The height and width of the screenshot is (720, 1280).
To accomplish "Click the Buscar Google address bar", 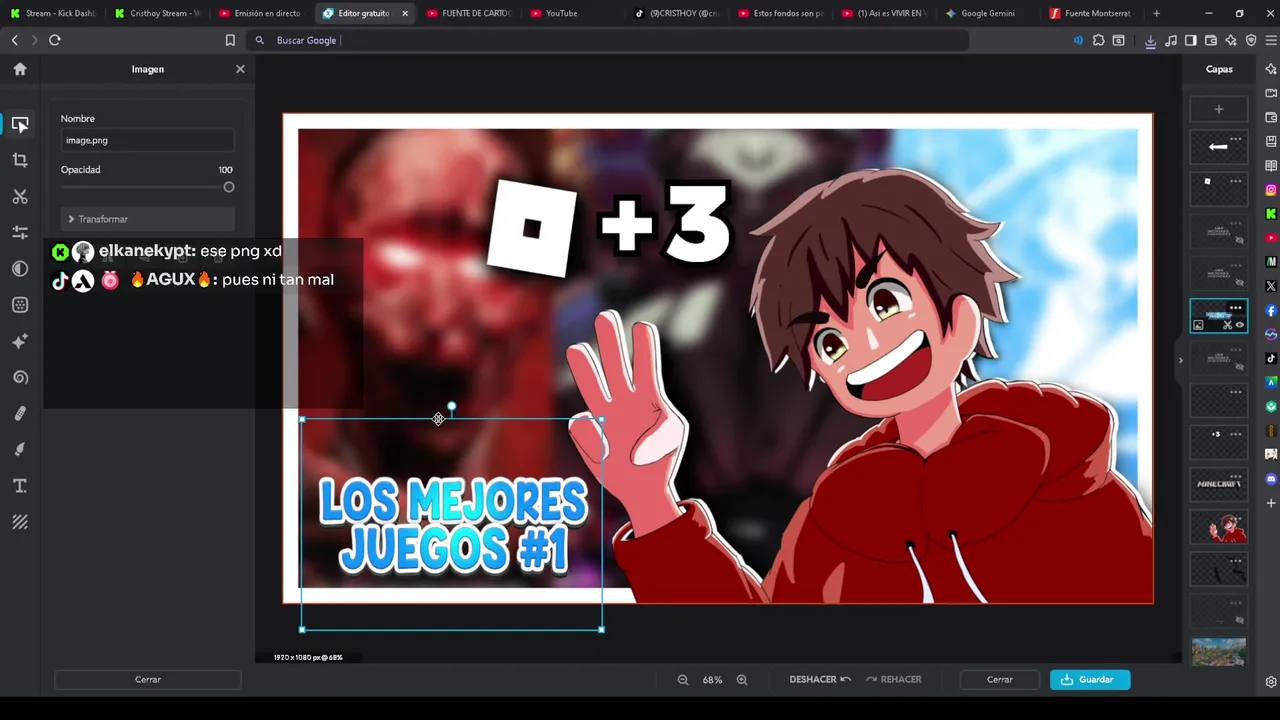I will coord(608,40).
